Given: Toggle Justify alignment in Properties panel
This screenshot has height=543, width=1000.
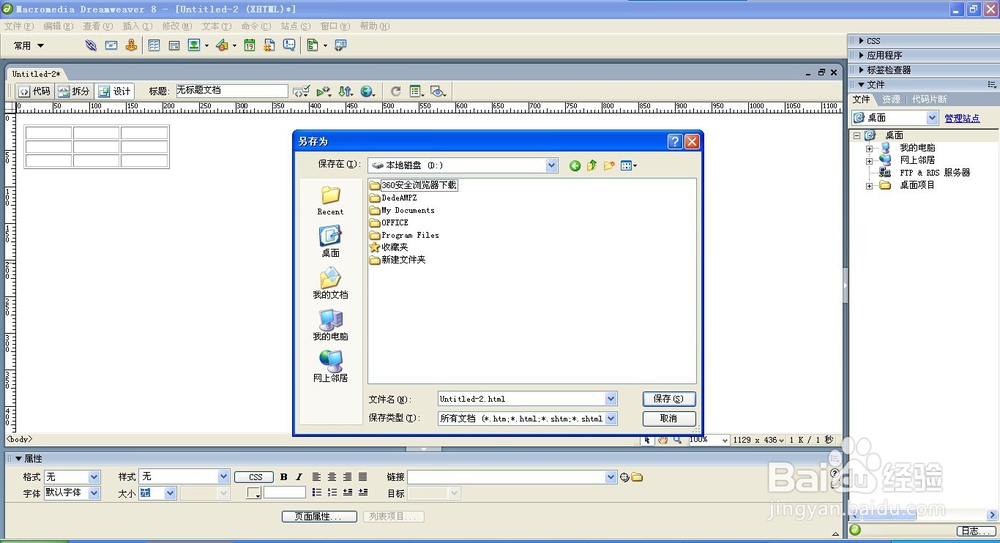Looking at the screenshot, I should pos(363,477).
